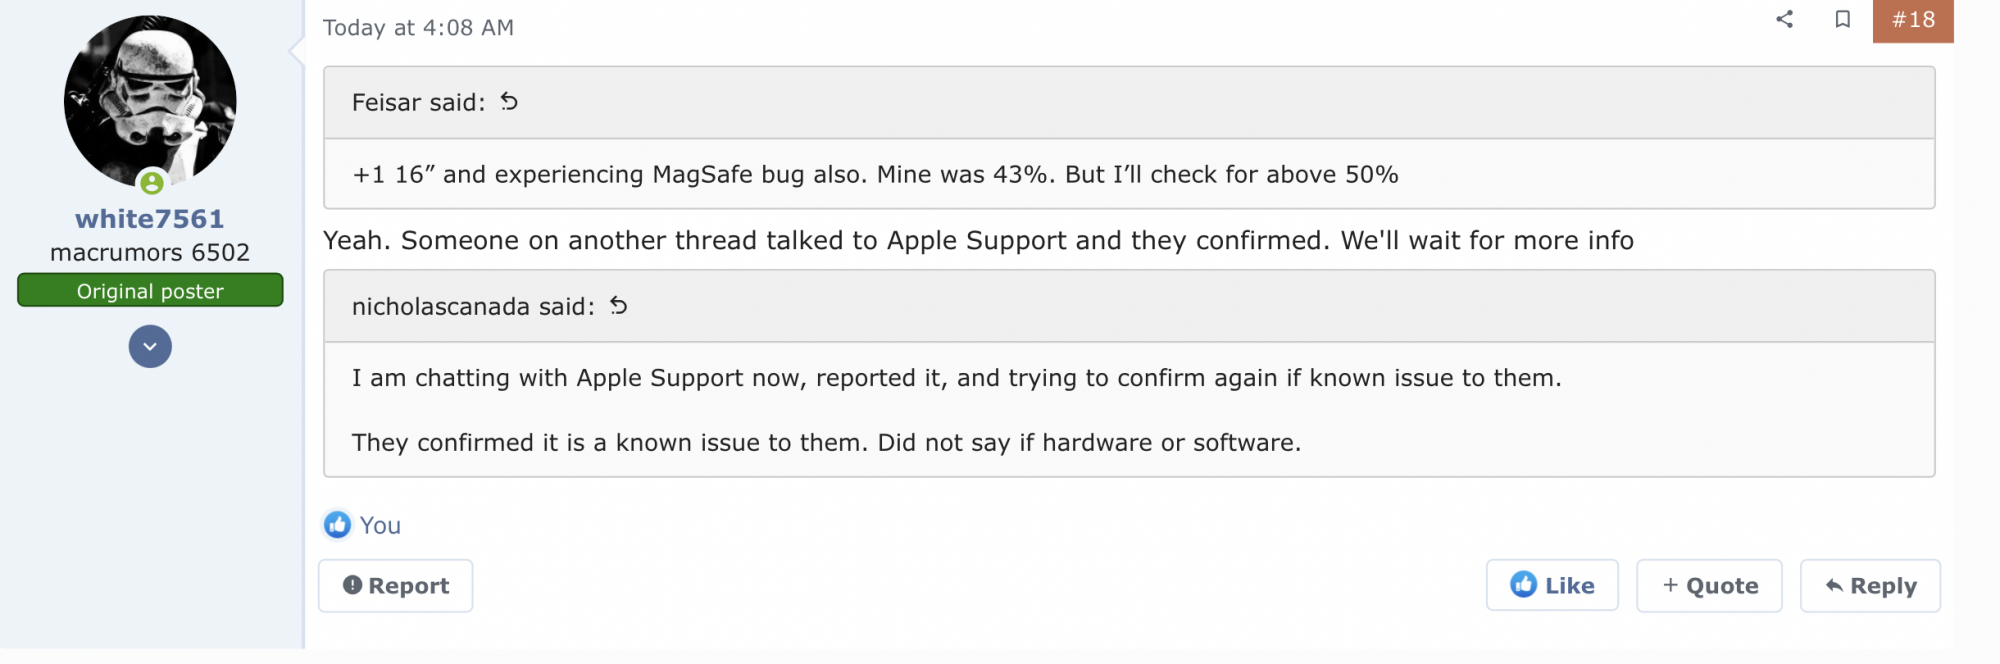
Task: Click the green online status indicator
Action: tap(152, 183)
